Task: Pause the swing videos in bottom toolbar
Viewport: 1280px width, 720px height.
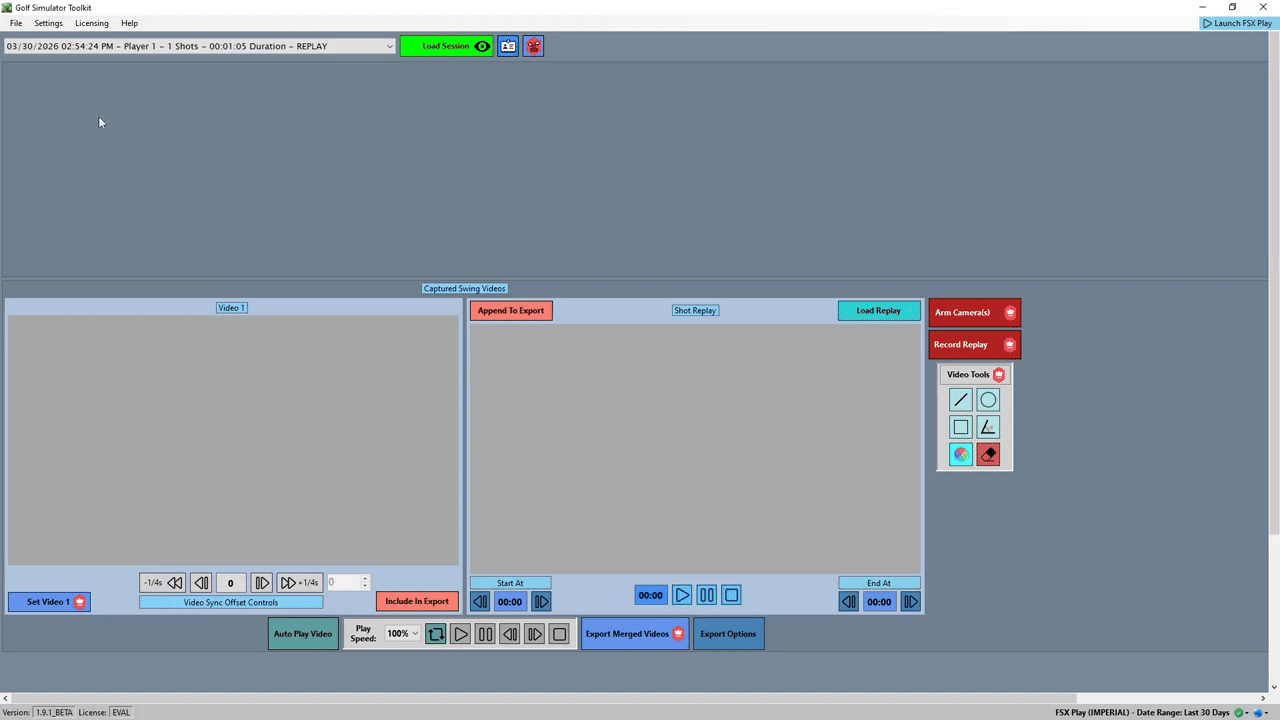Action: (x=485, y=634)
